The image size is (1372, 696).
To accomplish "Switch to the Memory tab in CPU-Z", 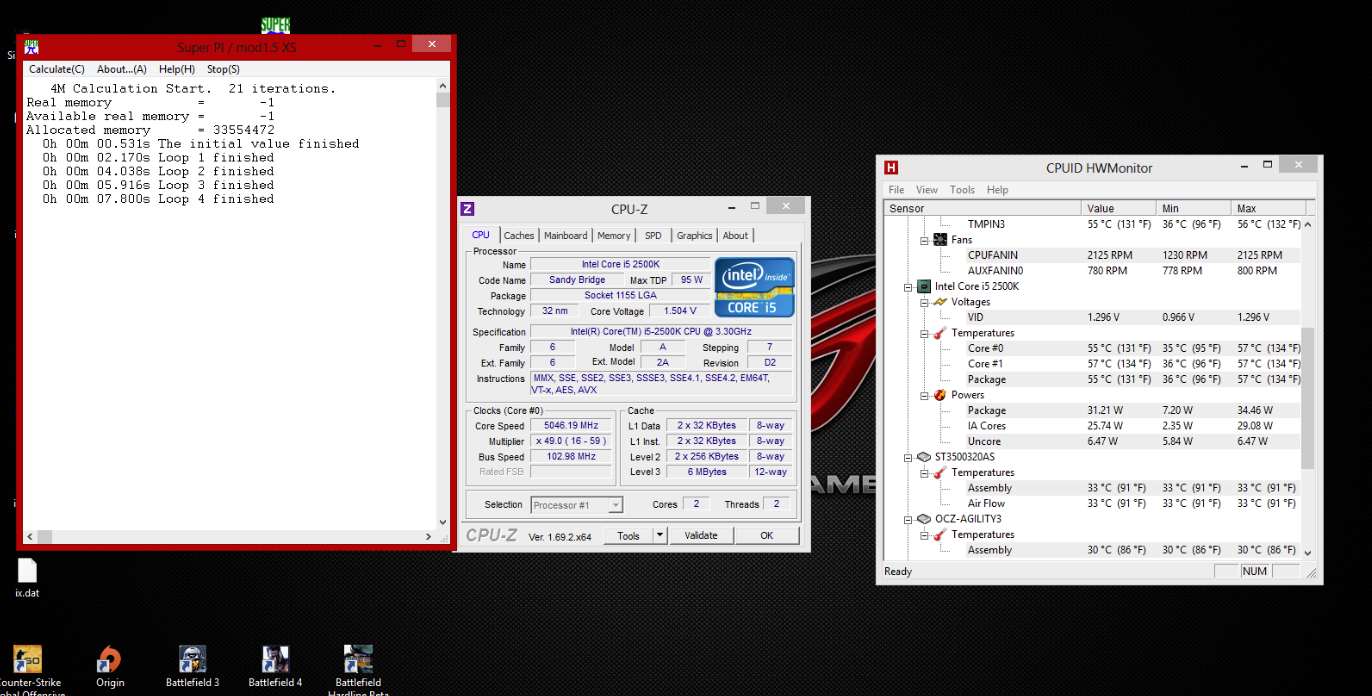I will click(x=614, y=236).
